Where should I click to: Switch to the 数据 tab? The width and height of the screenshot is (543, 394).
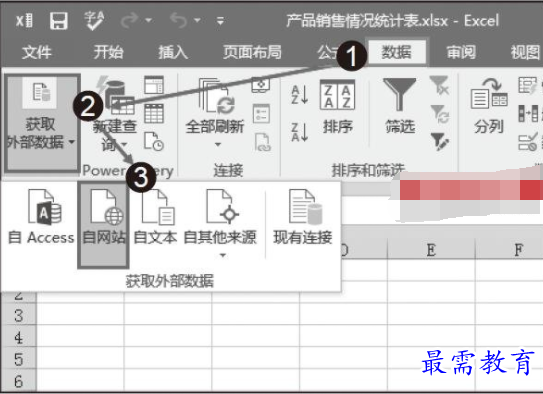(x=397, y=52)
